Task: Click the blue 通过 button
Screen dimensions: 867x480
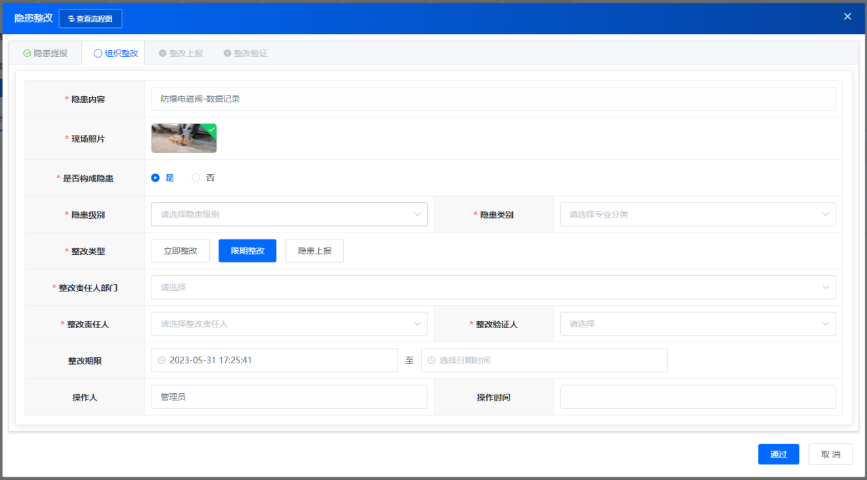Action: coord(778,454)
